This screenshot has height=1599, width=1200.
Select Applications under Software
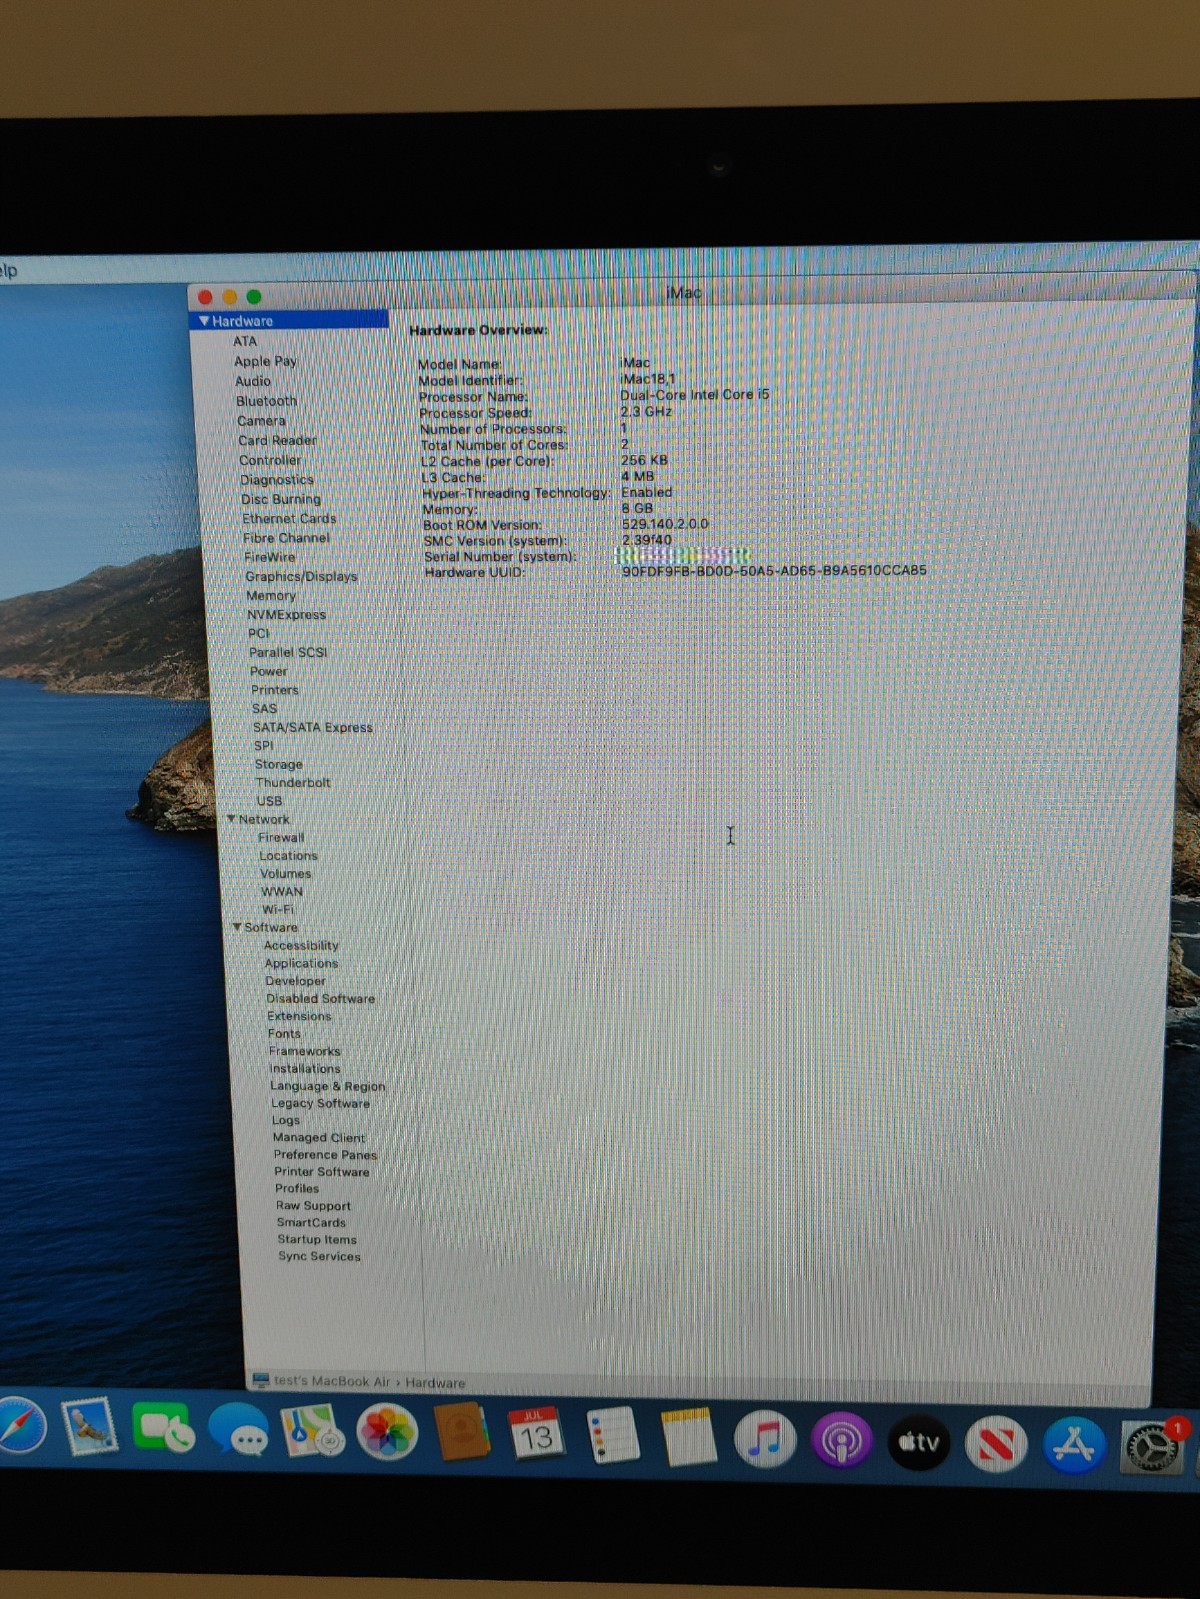pos(301,963)
